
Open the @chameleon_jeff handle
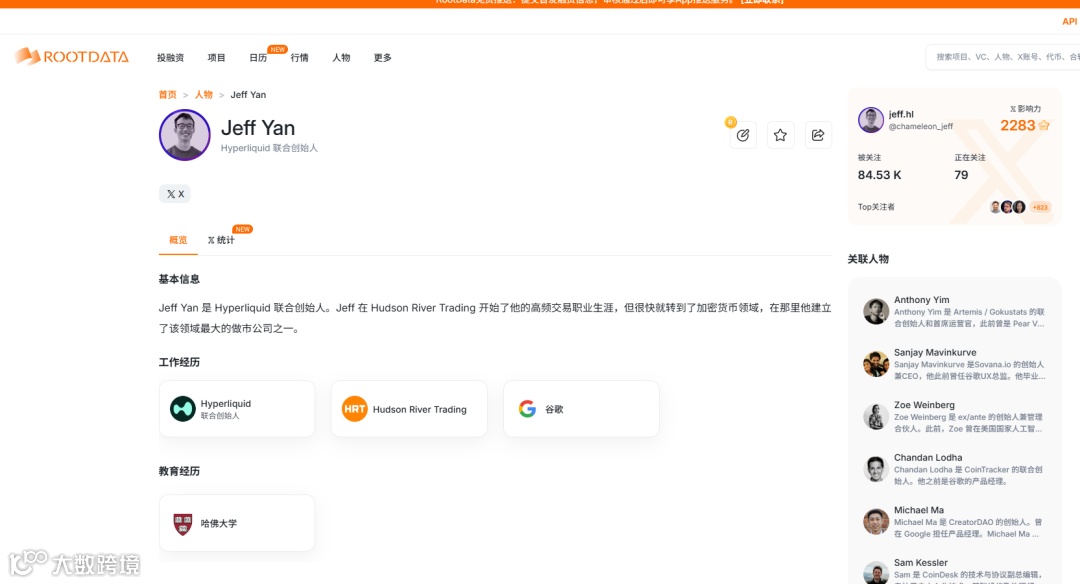[x=920, y=127]
